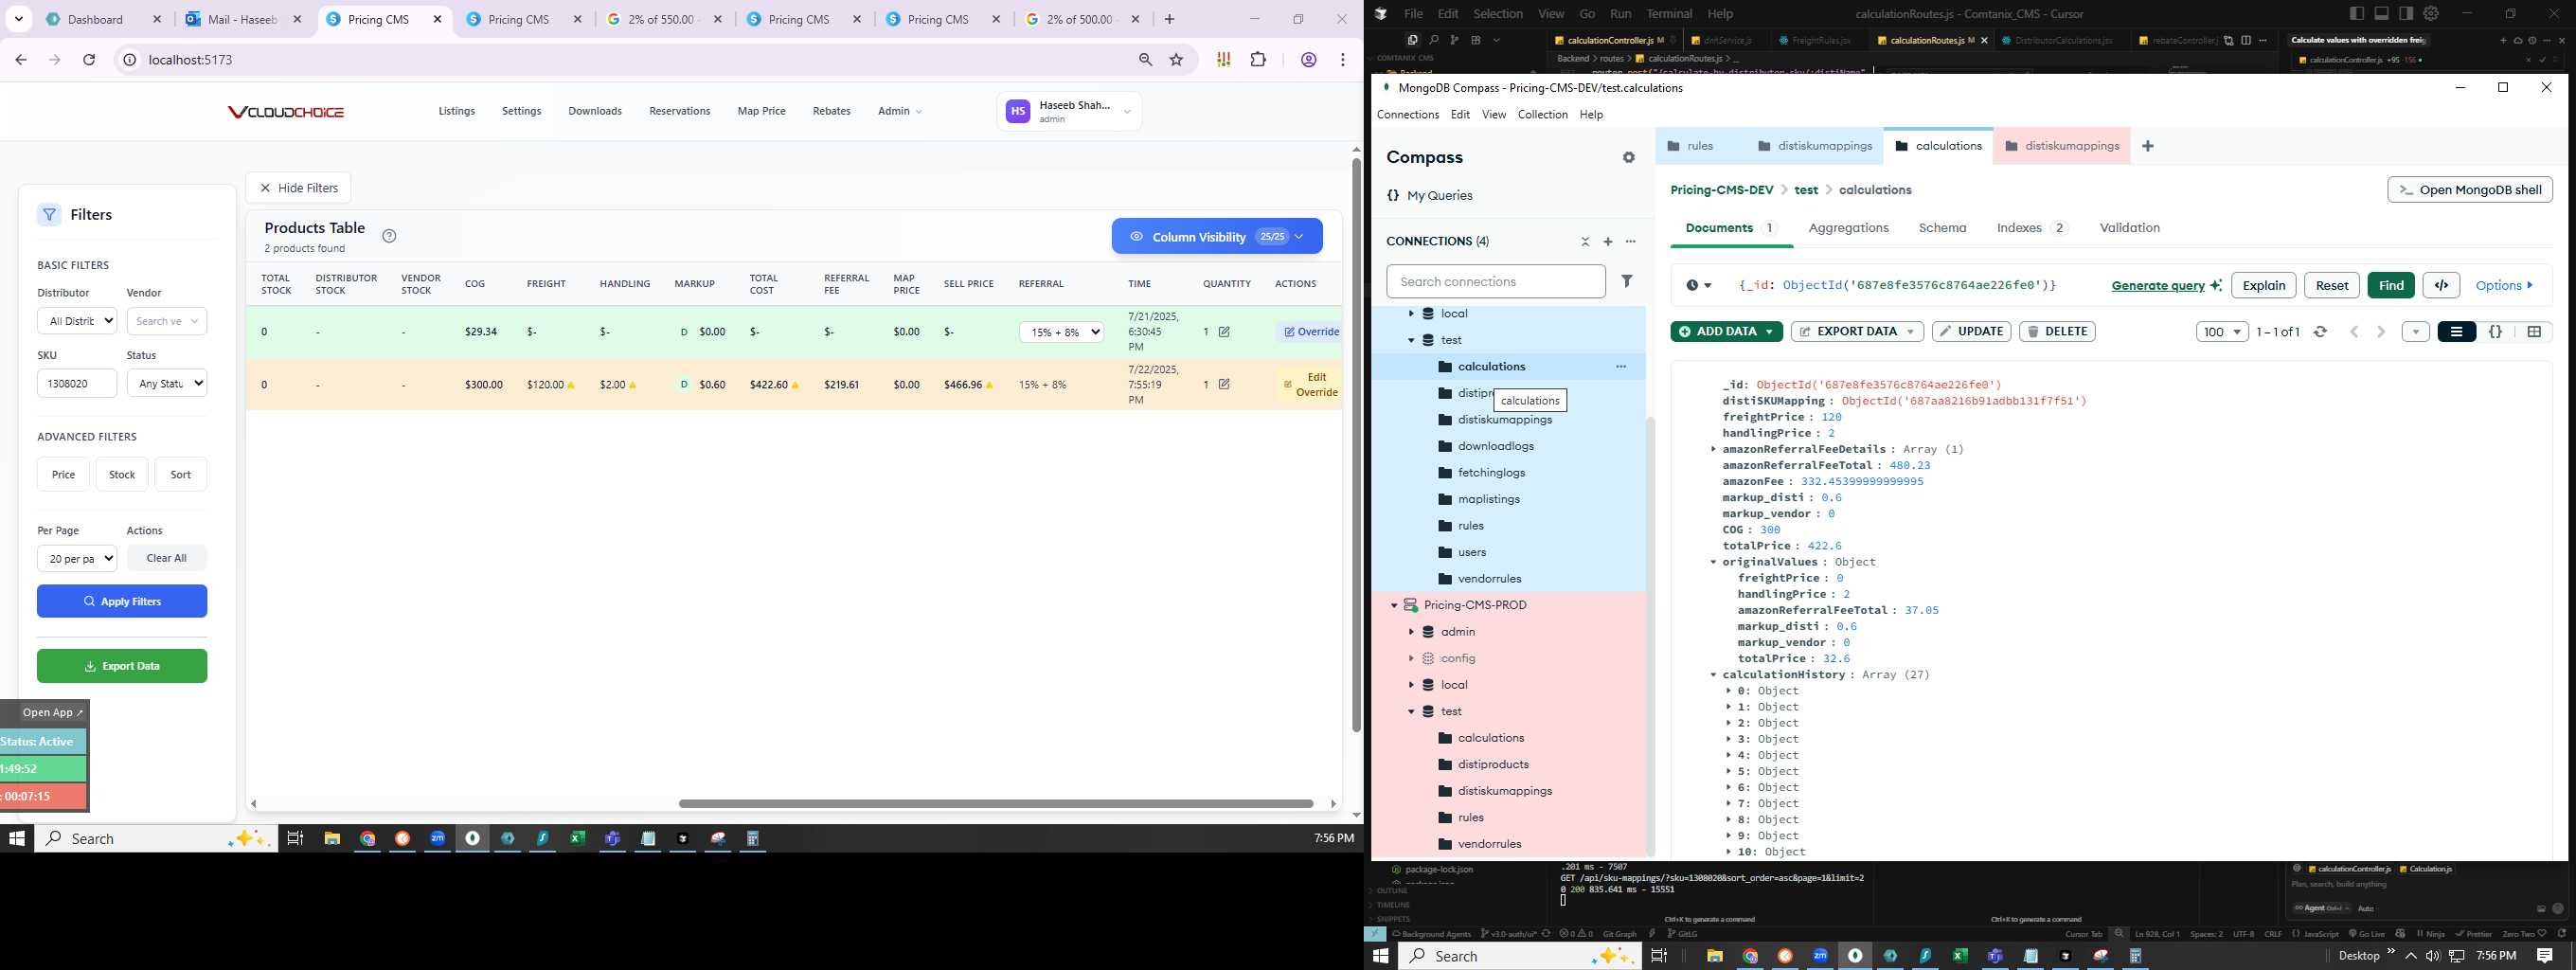Click the refresh documents icon in Compass

2321,332
